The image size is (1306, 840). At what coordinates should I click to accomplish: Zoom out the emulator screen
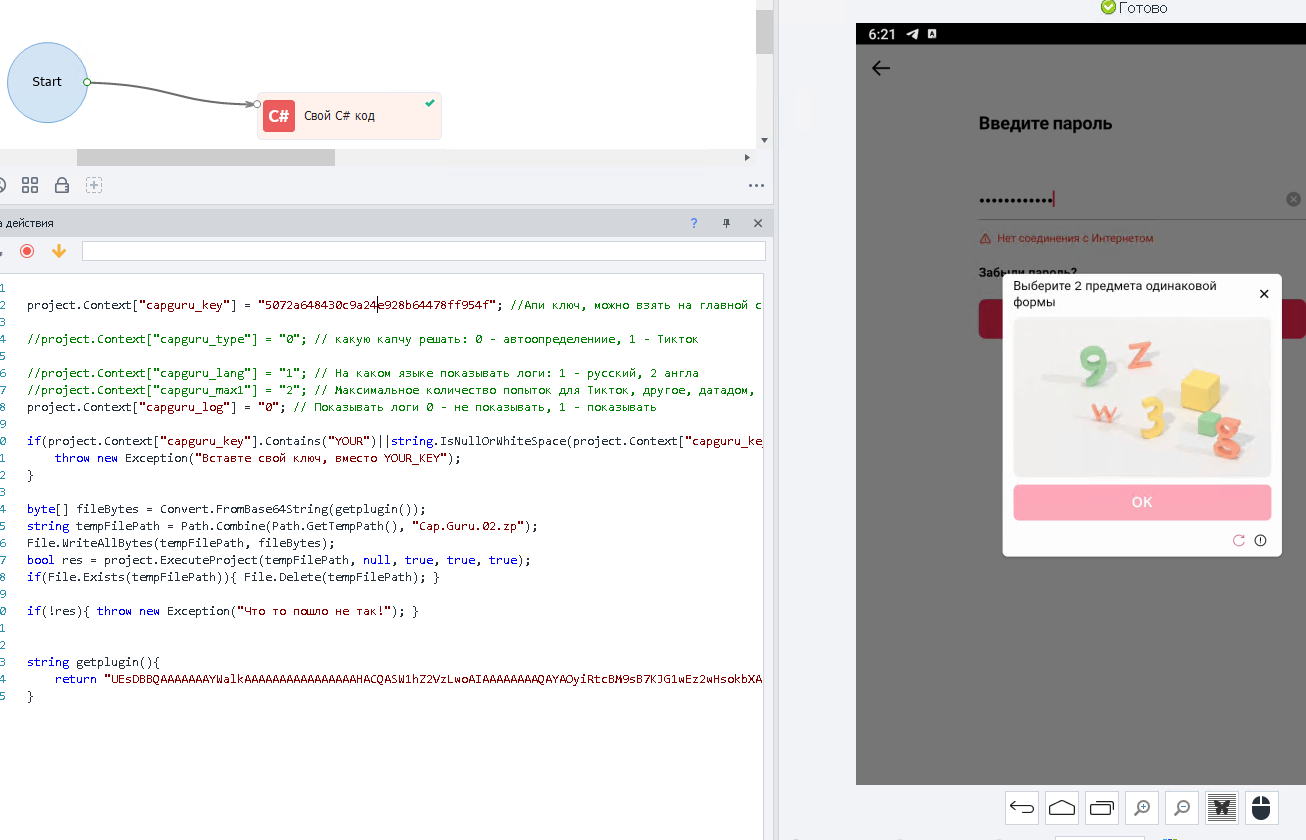click(1182, 807)
